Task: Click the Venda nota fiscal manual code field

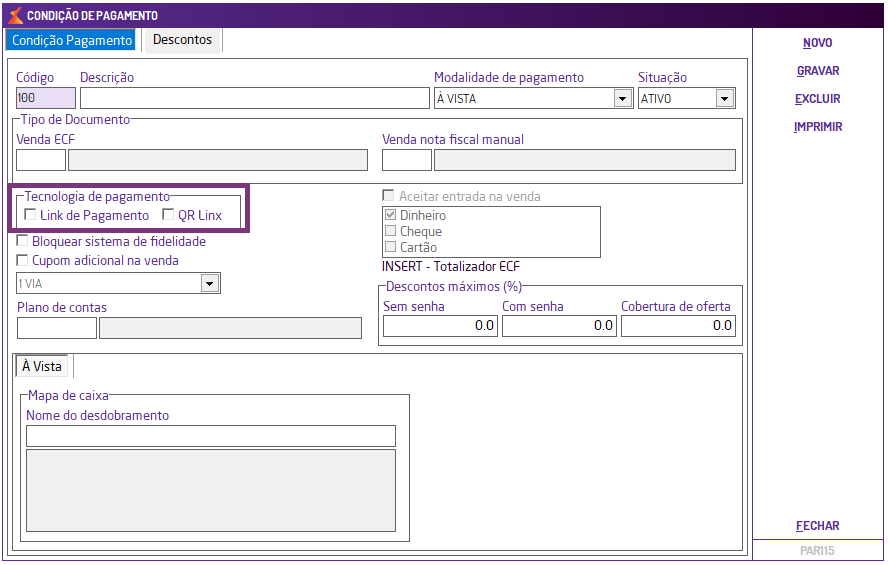Action: pos(407,160)
